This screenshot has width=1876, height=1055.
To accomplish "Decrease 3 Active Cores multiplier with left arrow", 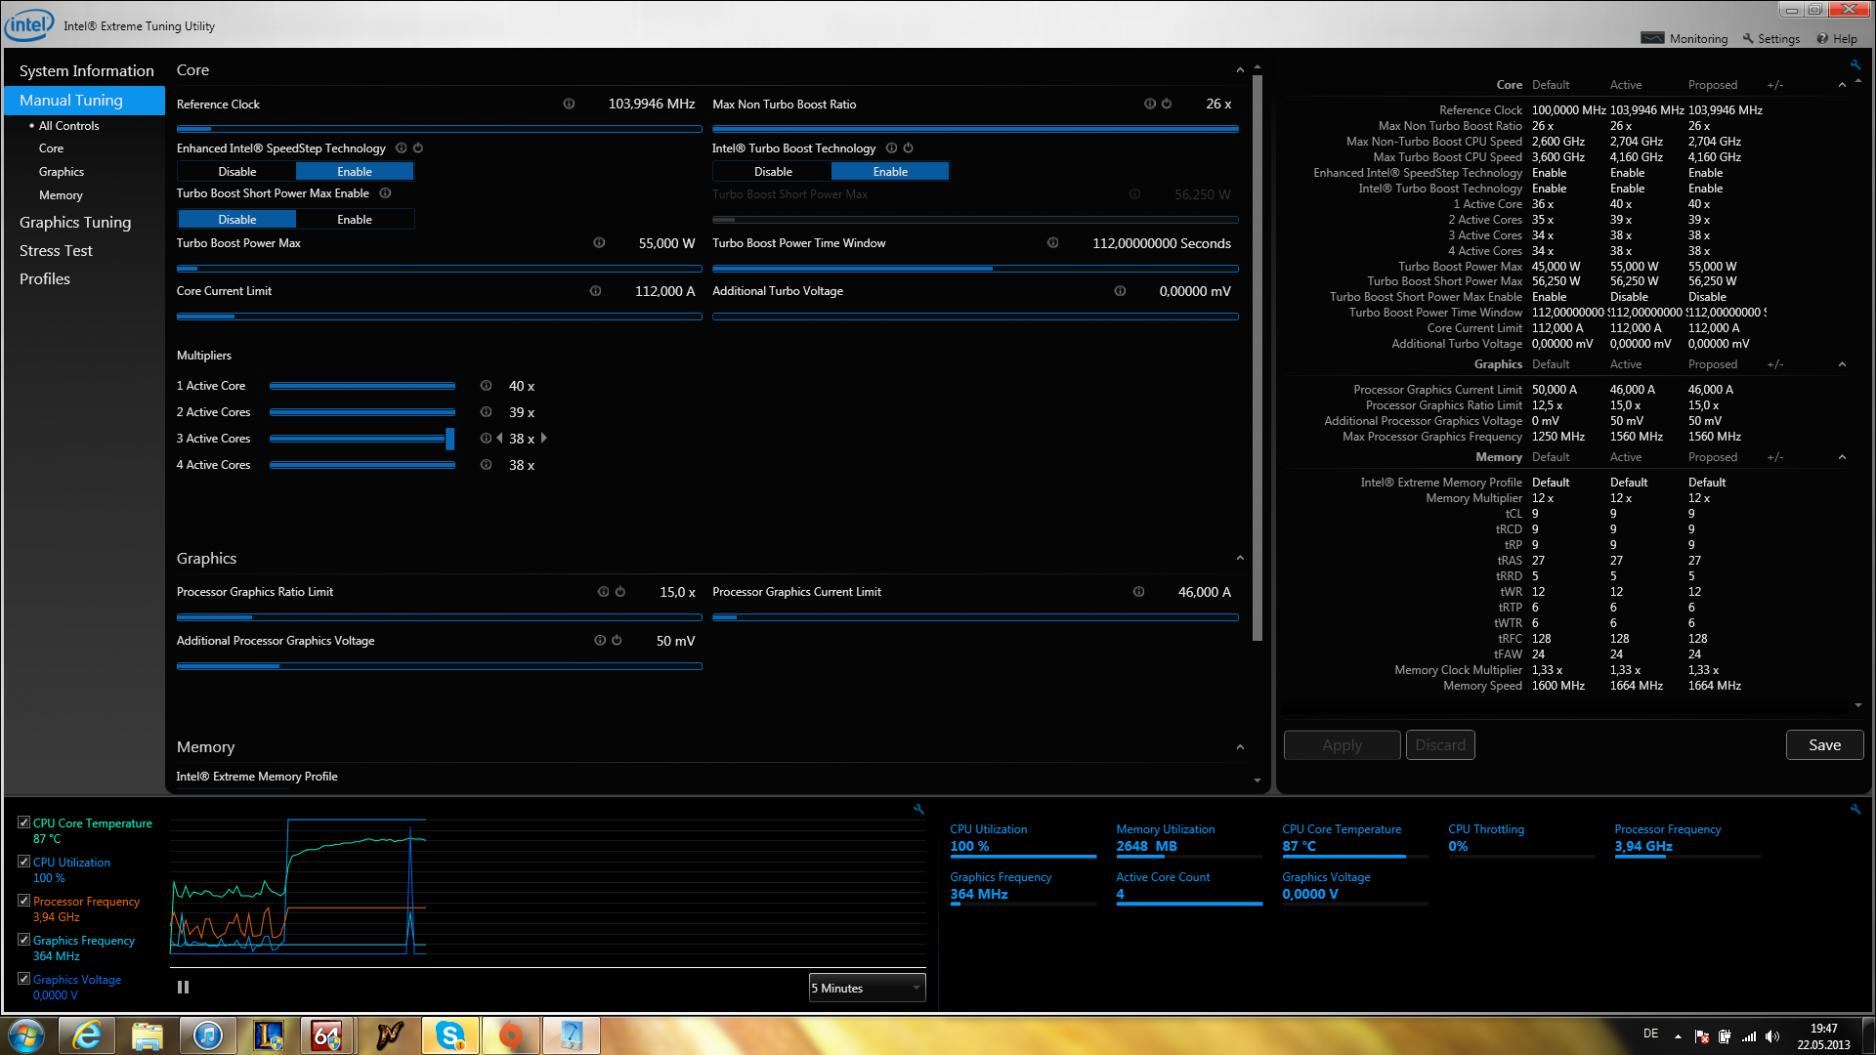I will coord(499,438).
